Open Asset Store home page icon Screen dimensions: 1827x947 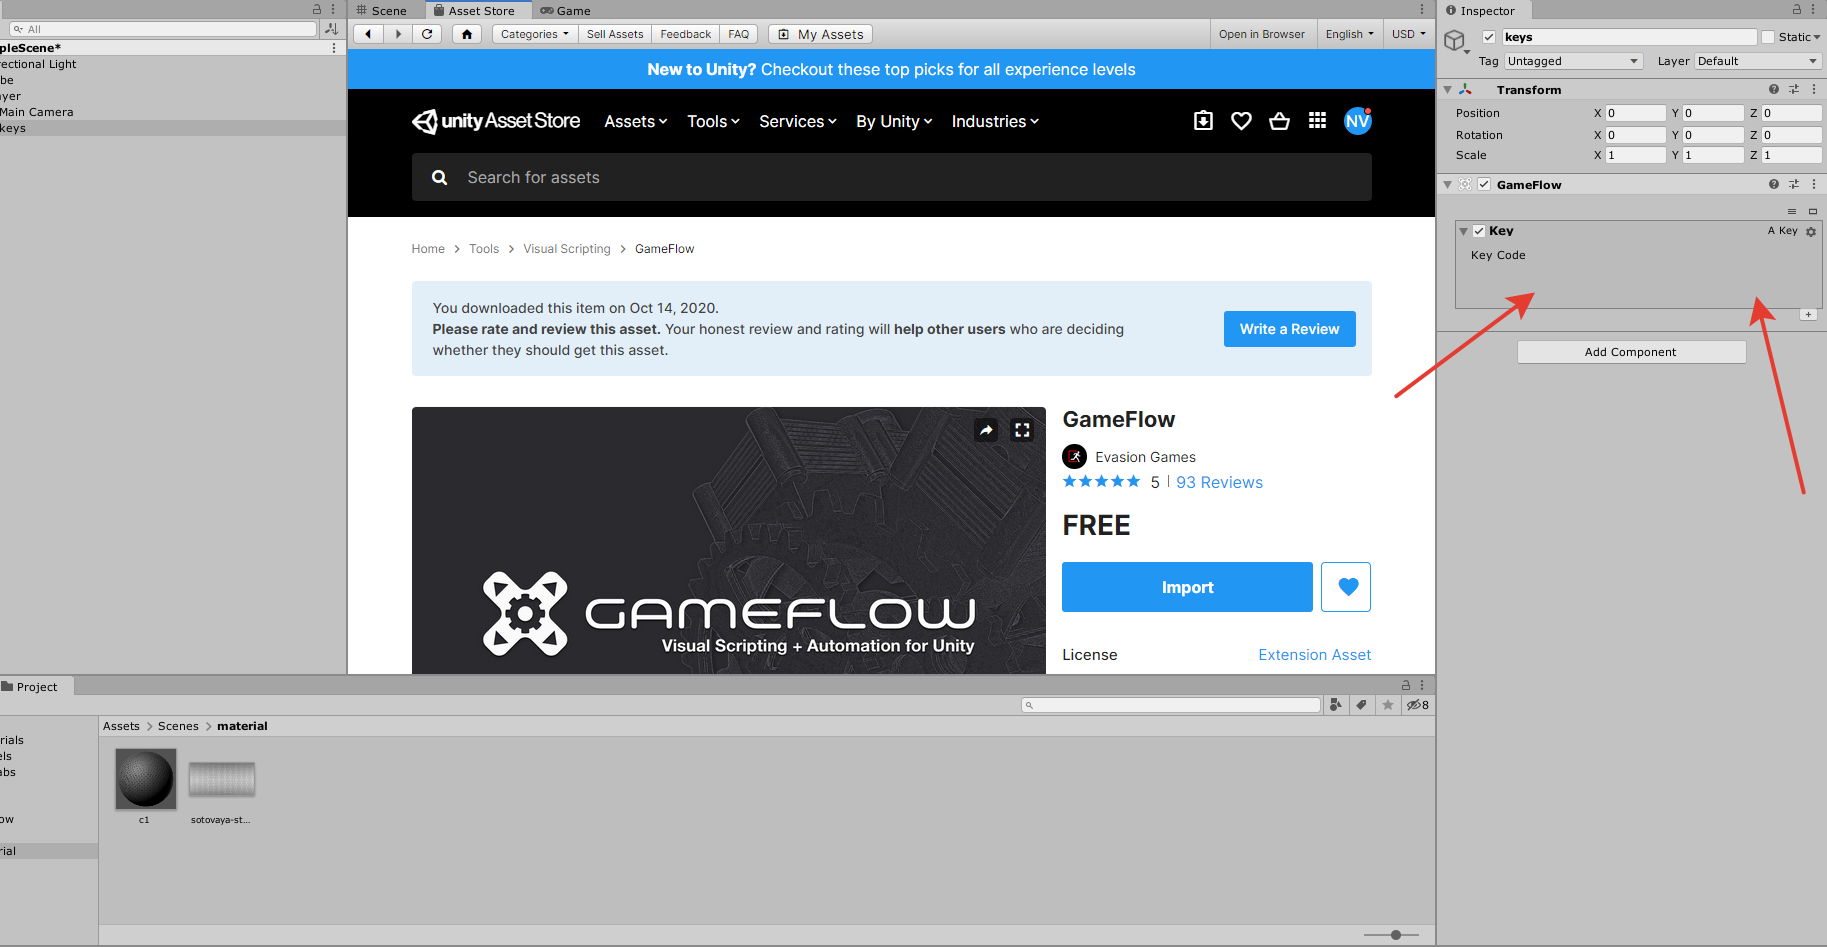(x=467, y=34)
